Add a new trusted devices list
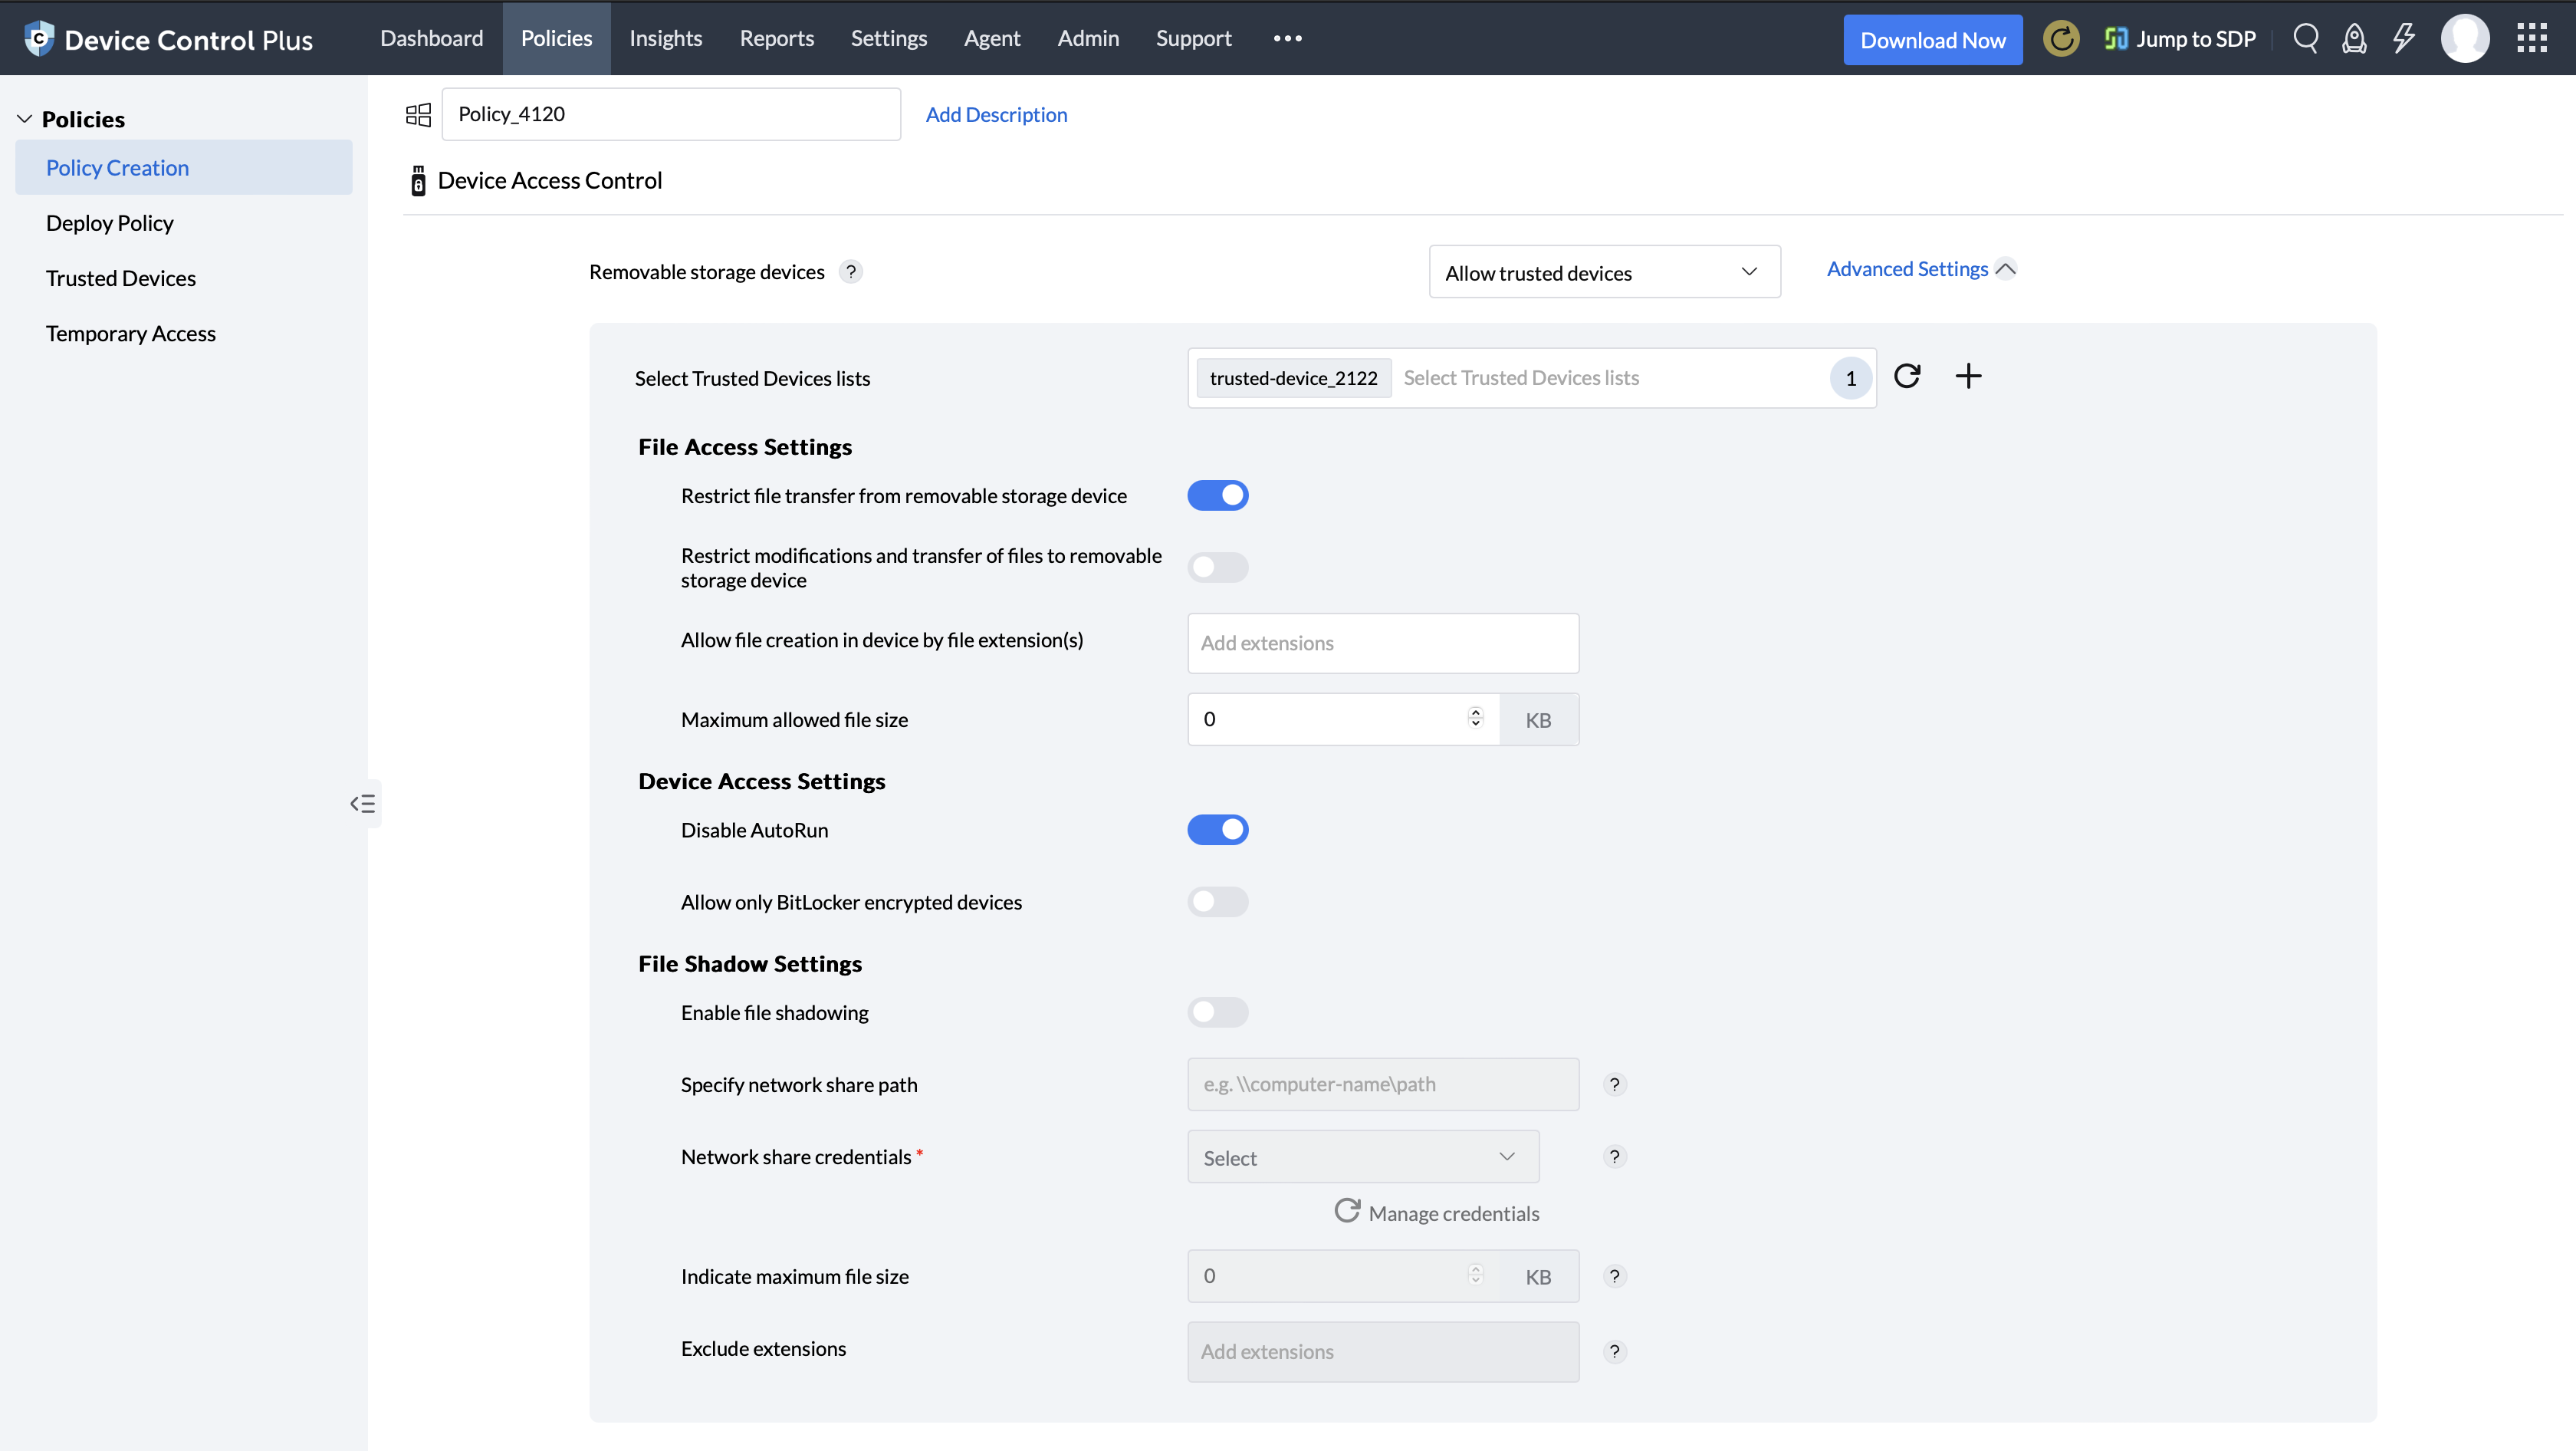Viewport: 2576px width, 1451px height. click(x=1968, y=376)
